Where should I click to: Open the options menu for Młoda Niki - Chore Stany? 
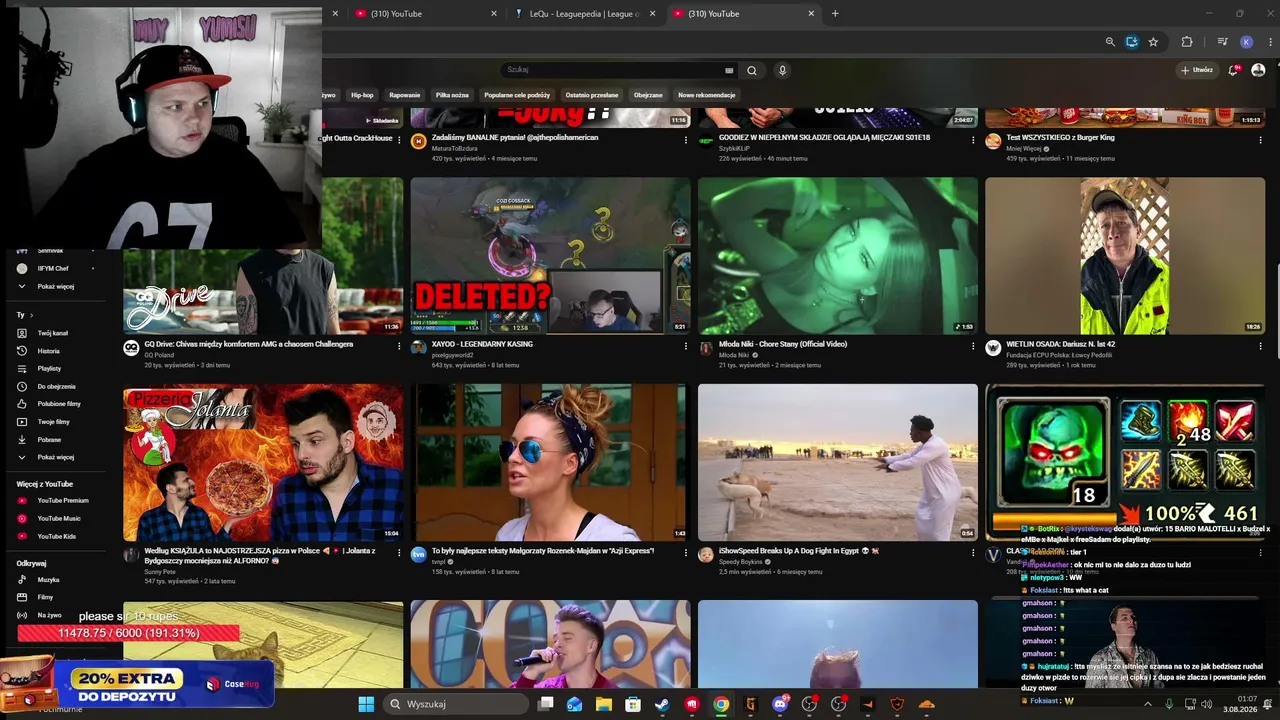tap(973, 346)
